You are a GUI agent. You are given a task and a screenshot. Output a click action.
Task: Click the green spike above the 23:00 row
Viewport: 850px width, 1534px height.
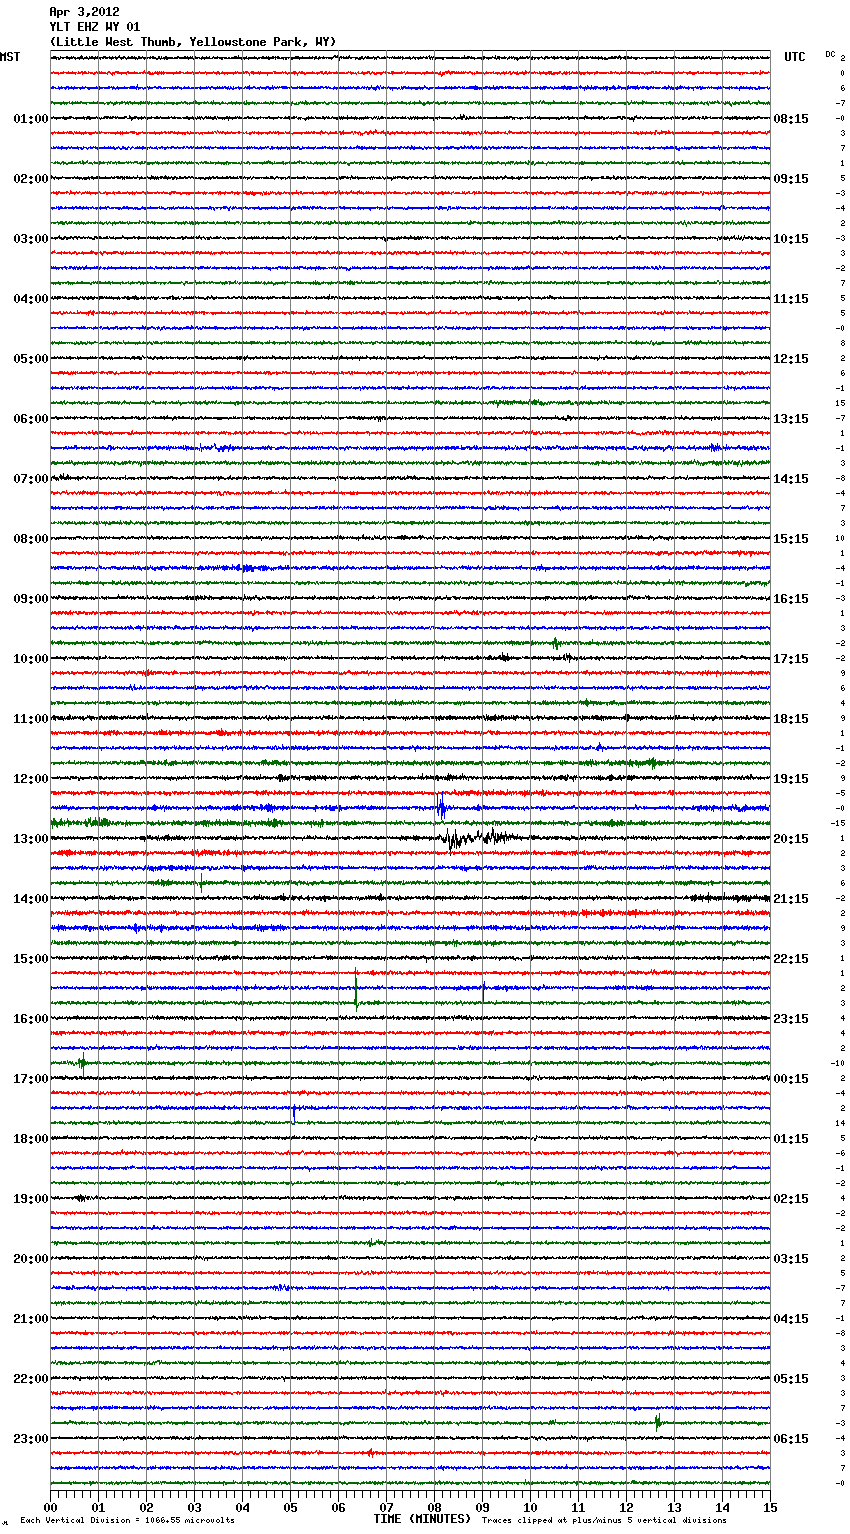click(657, 1421)
